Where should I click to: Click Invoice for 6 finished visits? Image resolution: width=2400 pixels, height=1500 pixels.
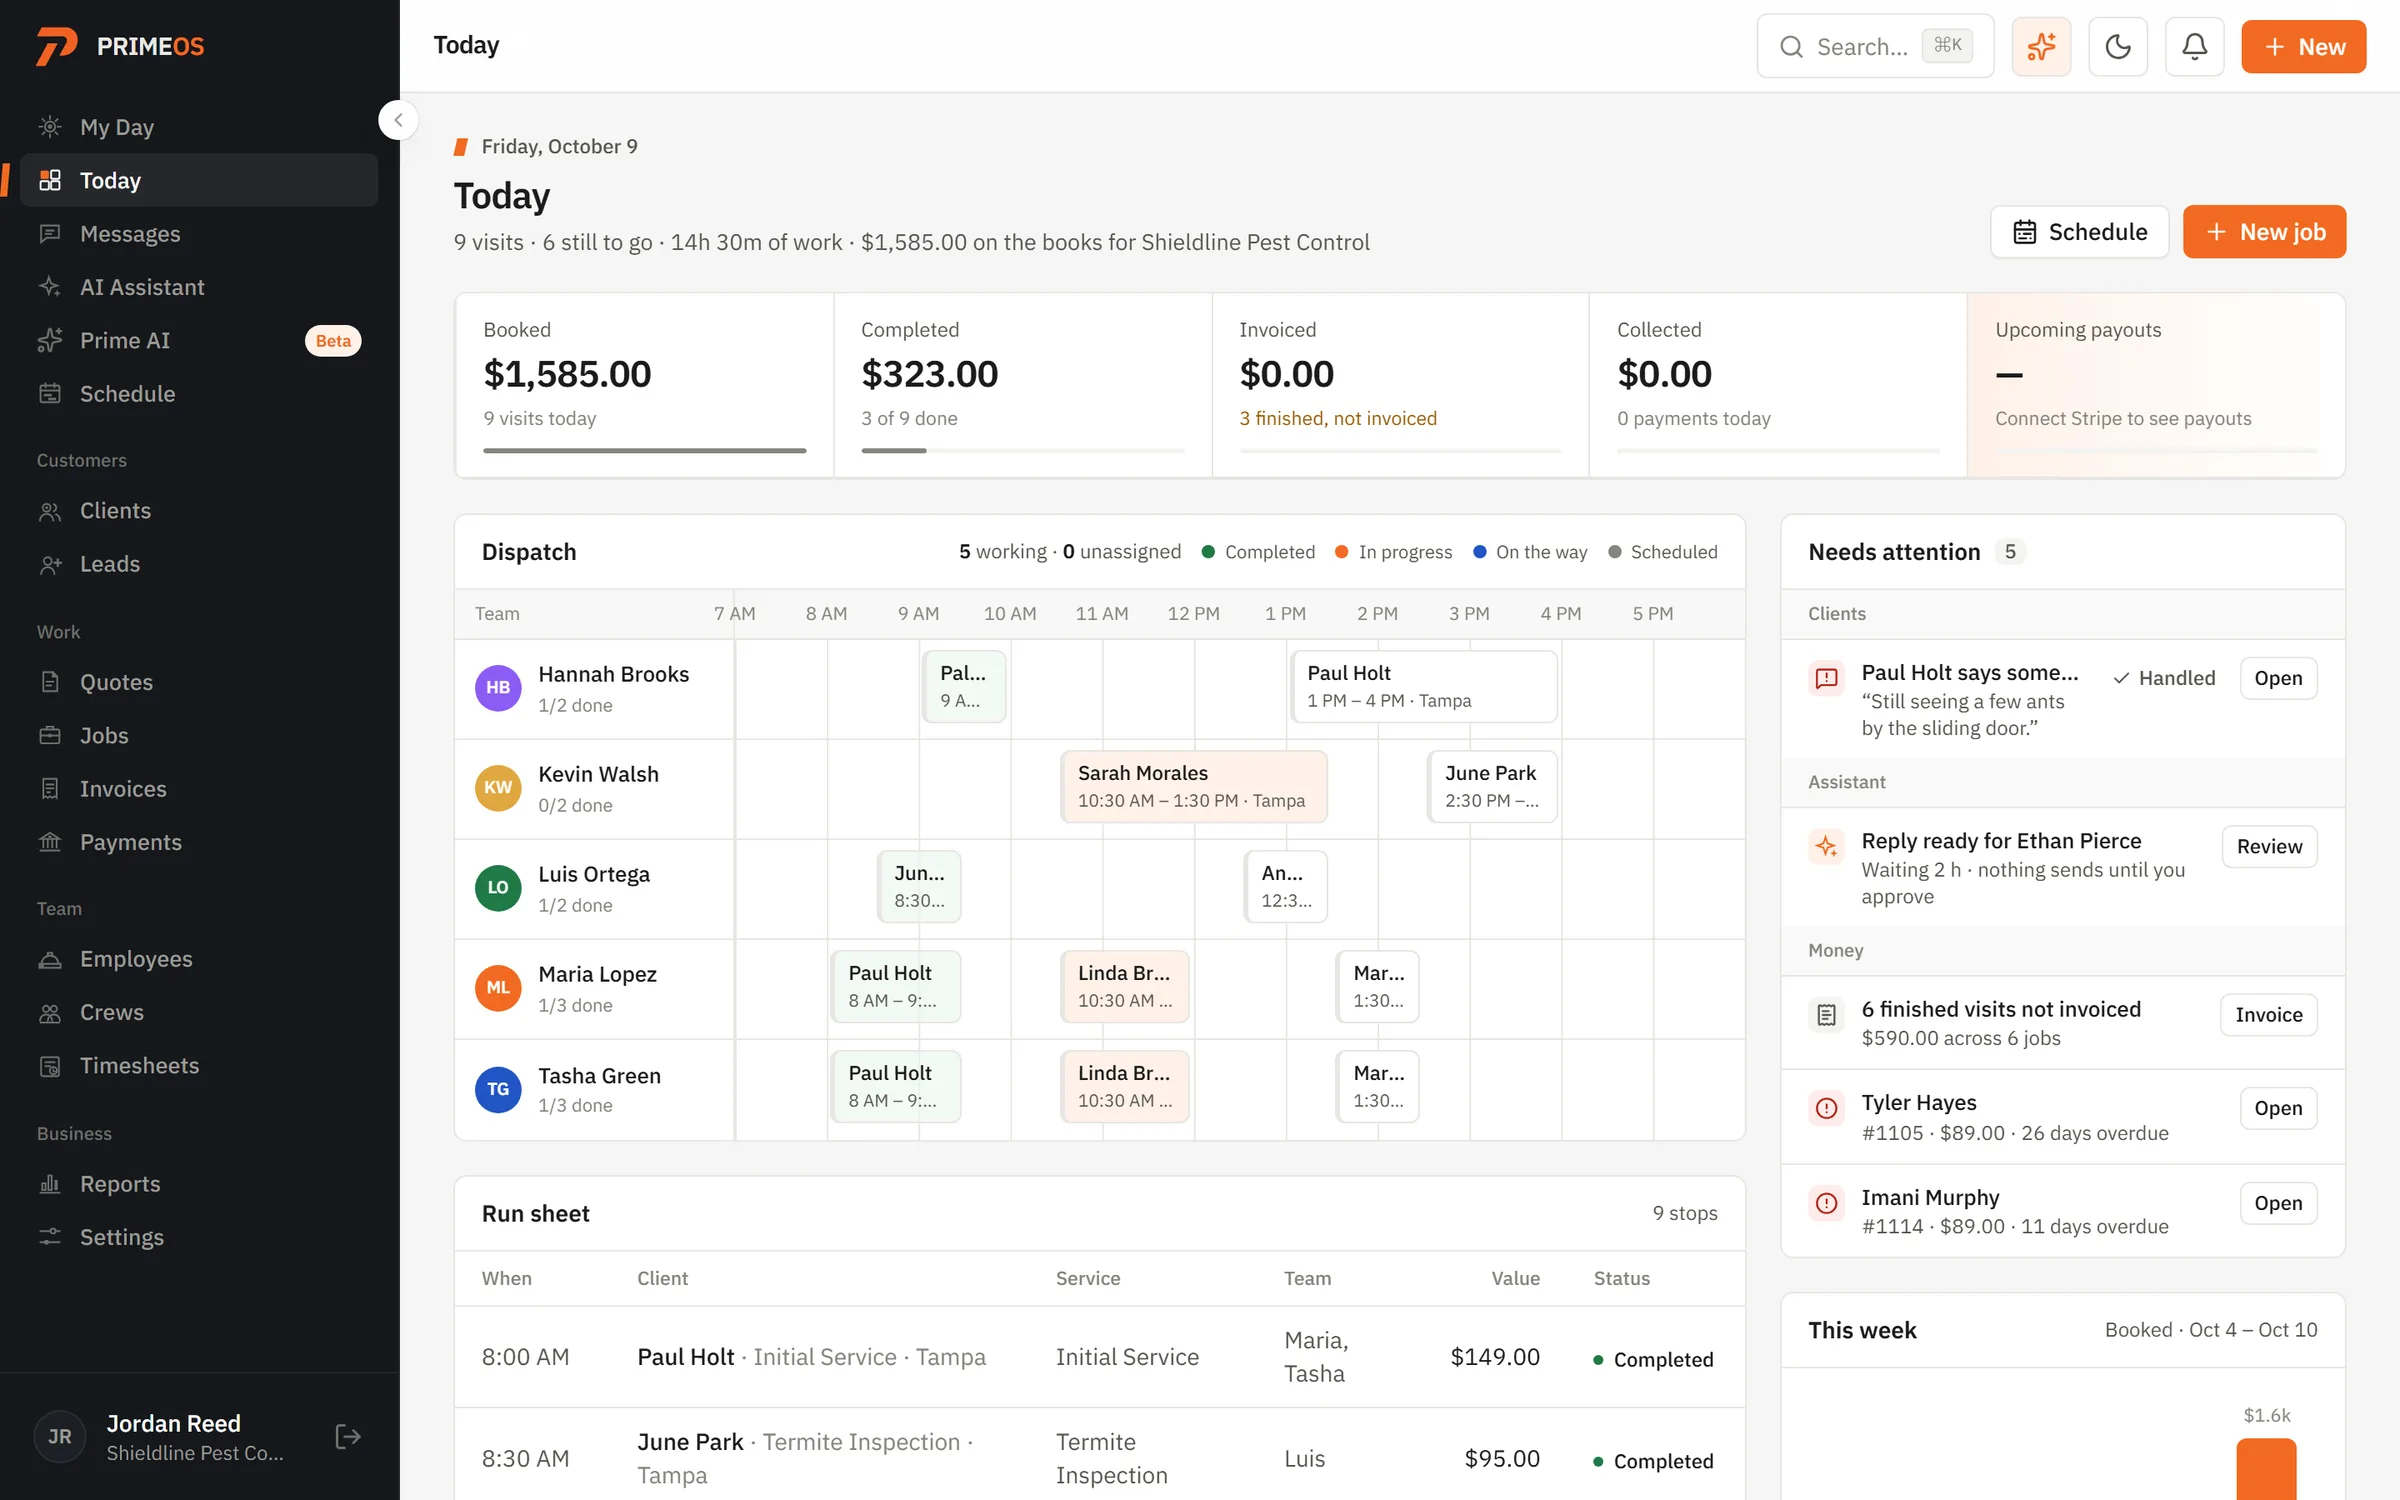tap(2268, 1015)
